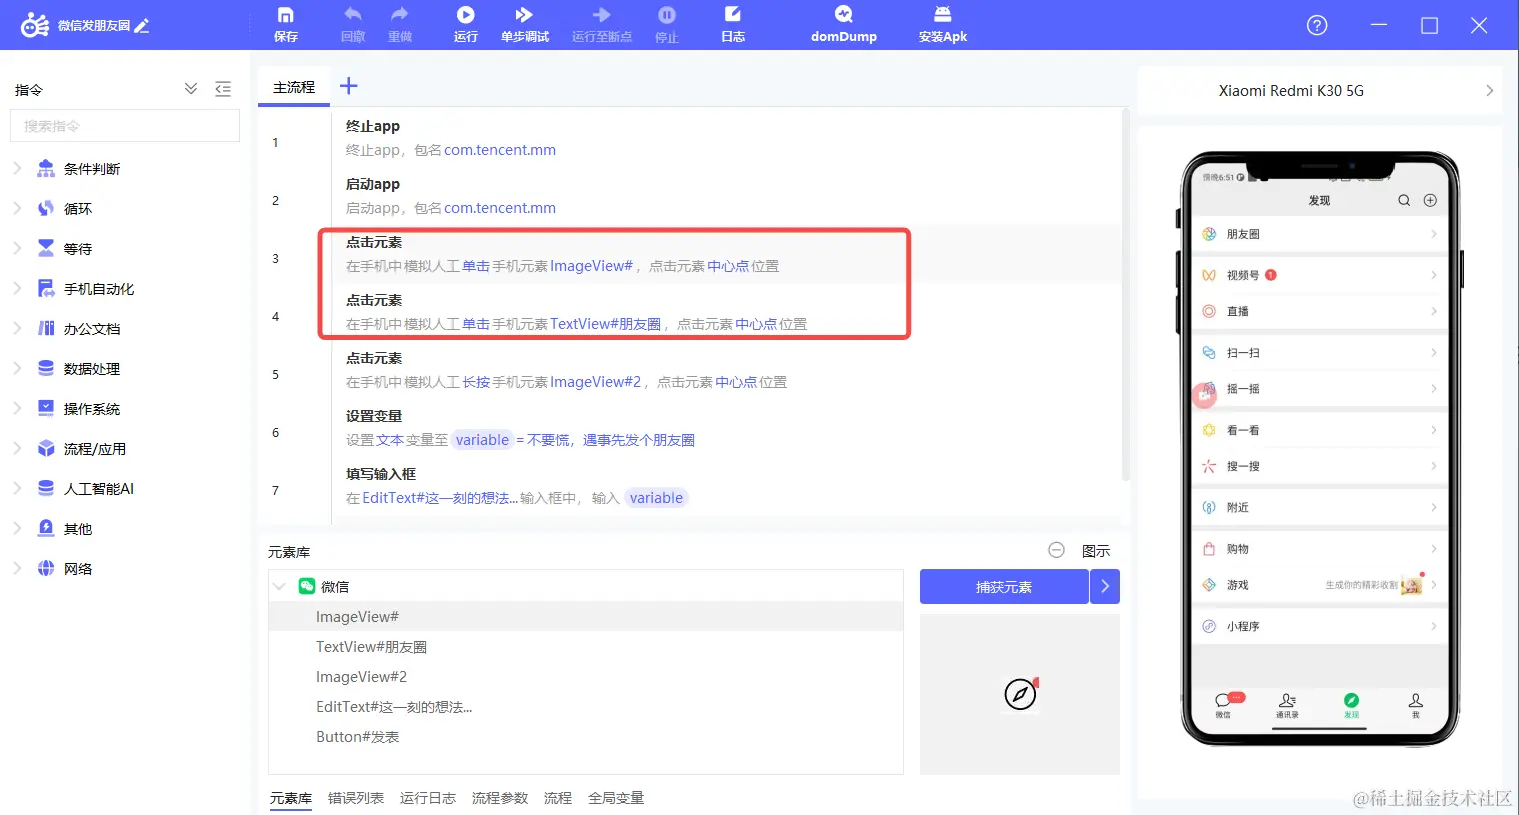Image resolution: width=1519 pixels, height=815 pixels.
Task: Expand the 等待 tree arrow
Action: click(17, 249)
